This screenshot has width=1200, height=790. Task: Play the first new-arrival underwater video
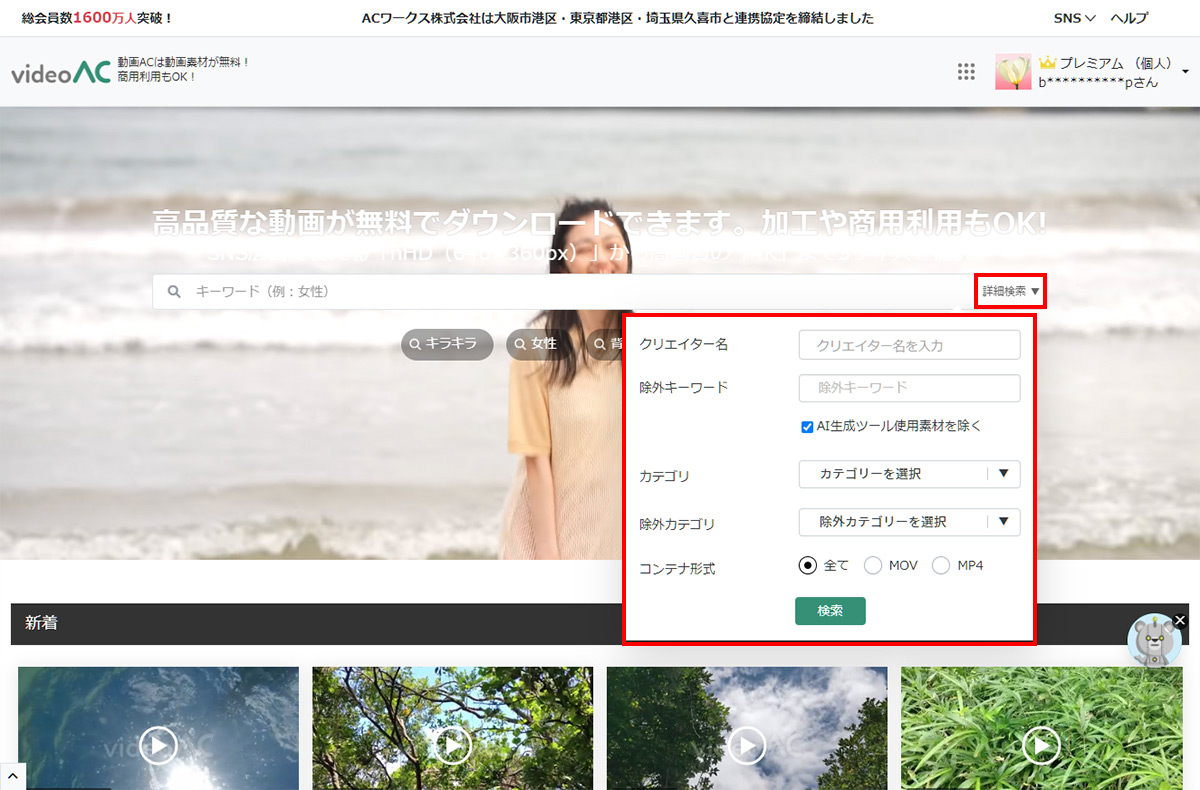pyautogui.click(x=158, y=745)
